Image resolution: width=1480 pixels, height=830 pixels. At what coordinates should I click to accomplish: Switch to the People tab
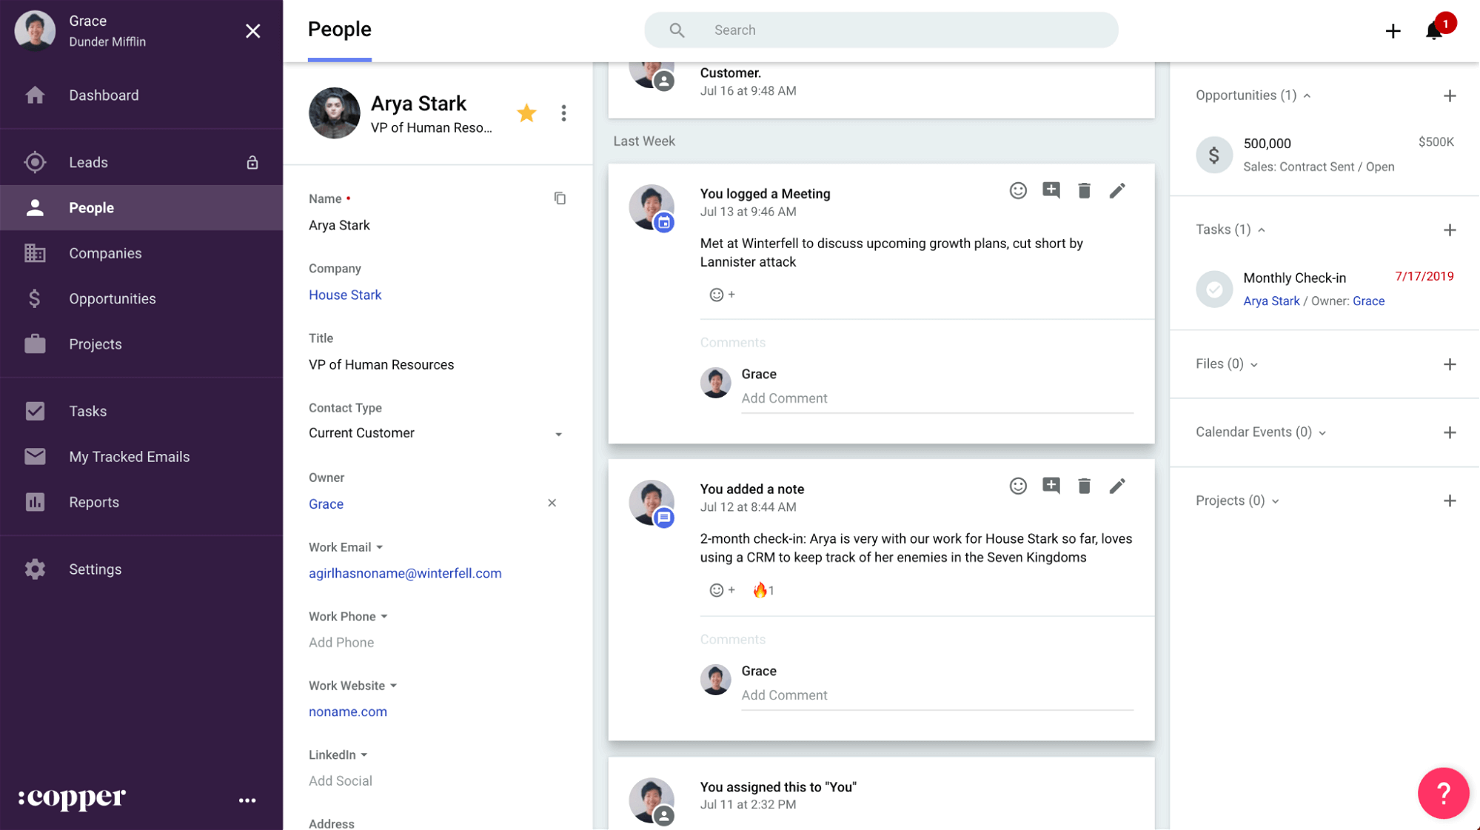click(339, 30)
